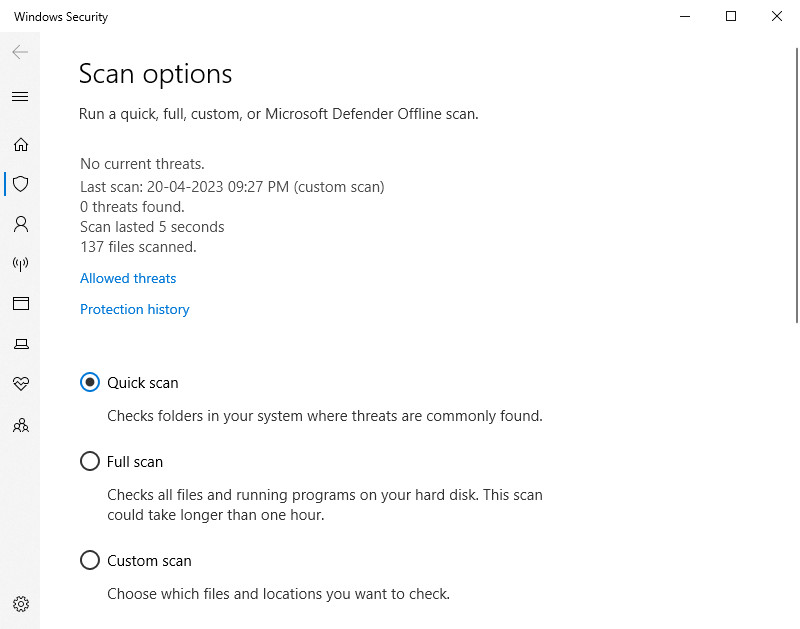Open Virus & threat protection shield icon
This screenshot has width=800, height=629.
20,184
